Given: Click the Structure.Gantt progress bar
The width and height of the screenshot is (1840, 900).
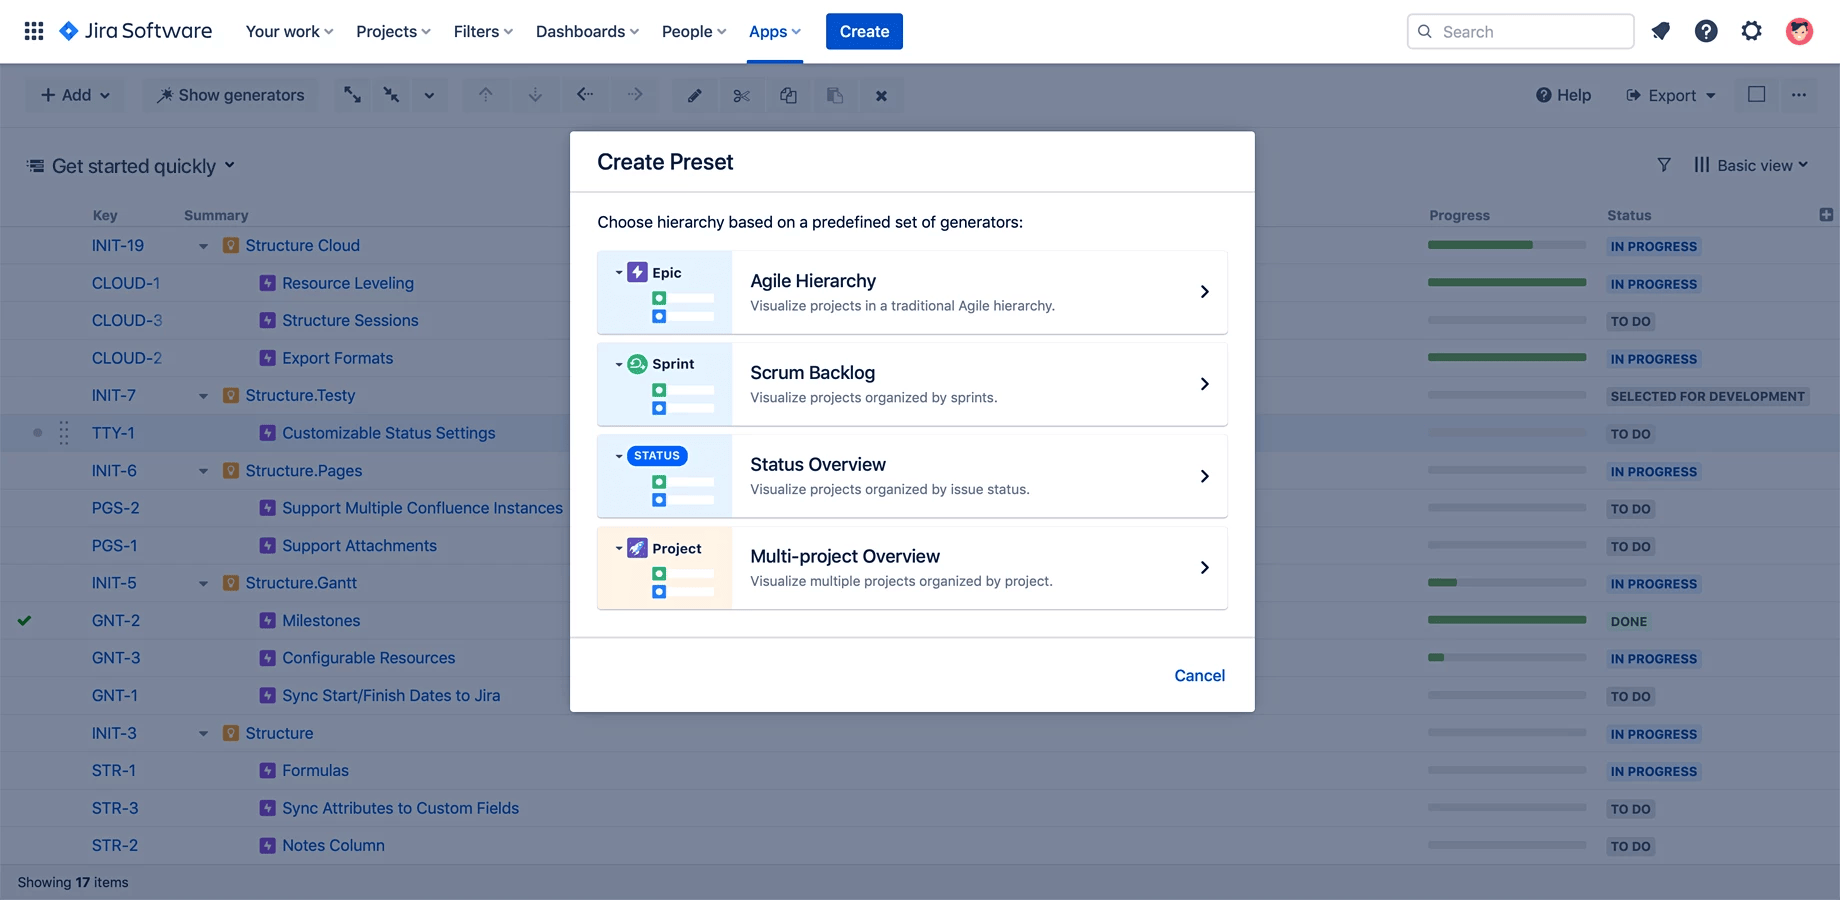Looking at the screenshot, I should click(x=1507, y=583).
